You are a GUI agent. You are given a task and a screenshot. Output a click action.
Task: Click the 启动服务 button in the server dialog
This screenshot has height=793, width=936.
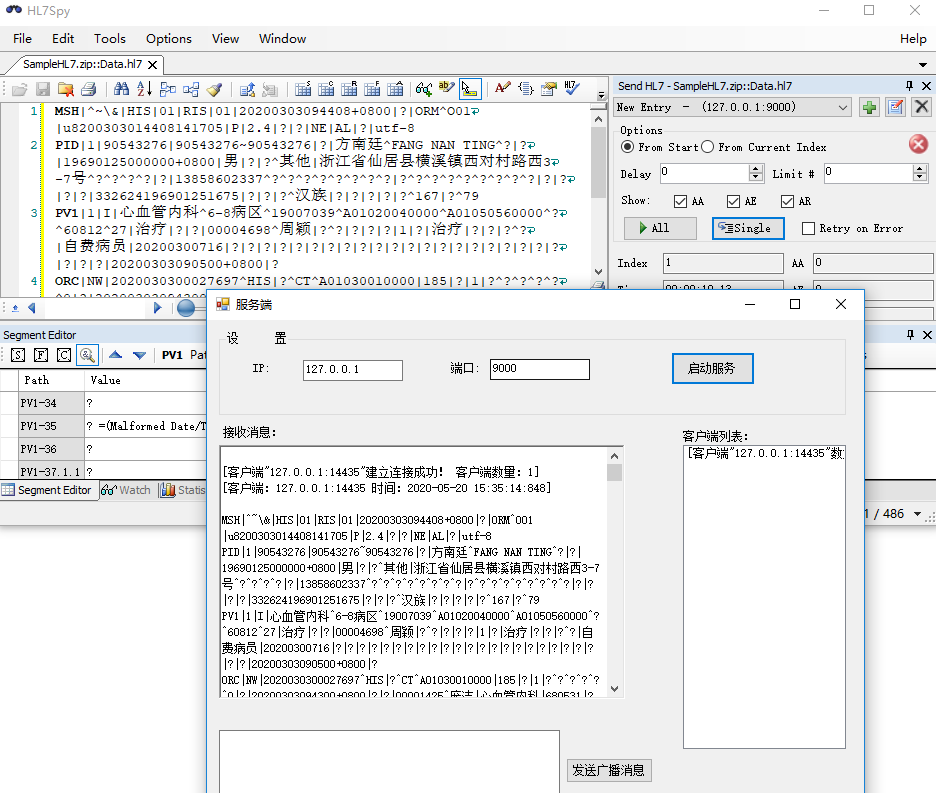[712, 368]
